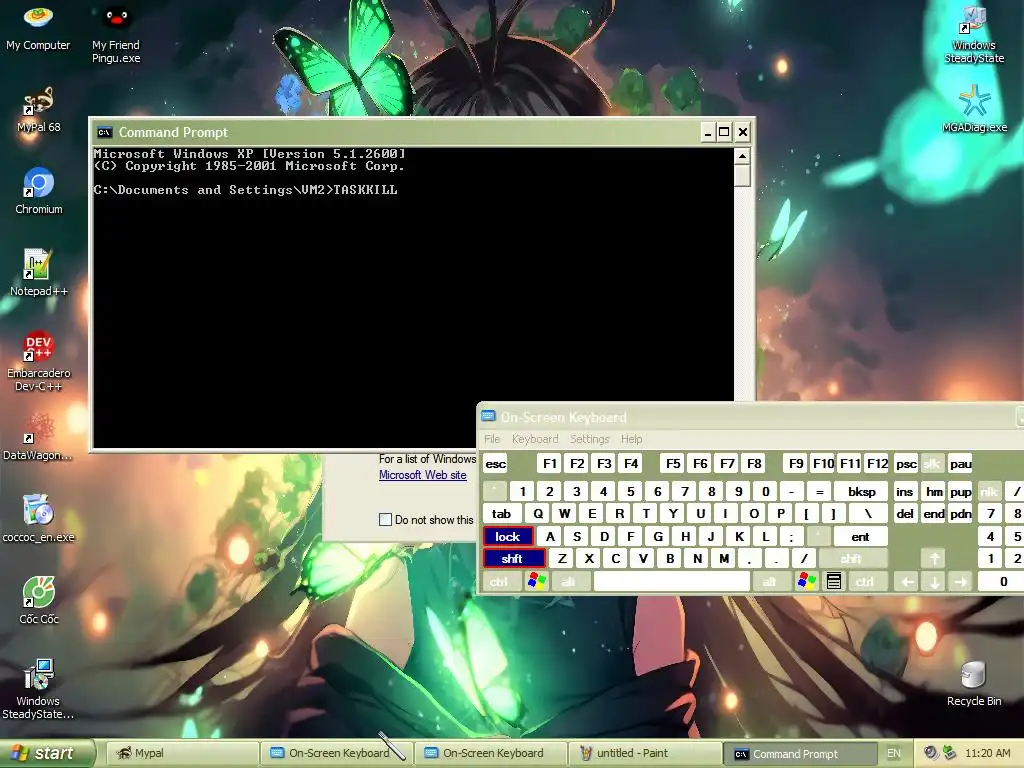The width and height of the screenshot is (1024, 768).
Task: Click Command Prompt title bar icon
Action: pos(104,133)
